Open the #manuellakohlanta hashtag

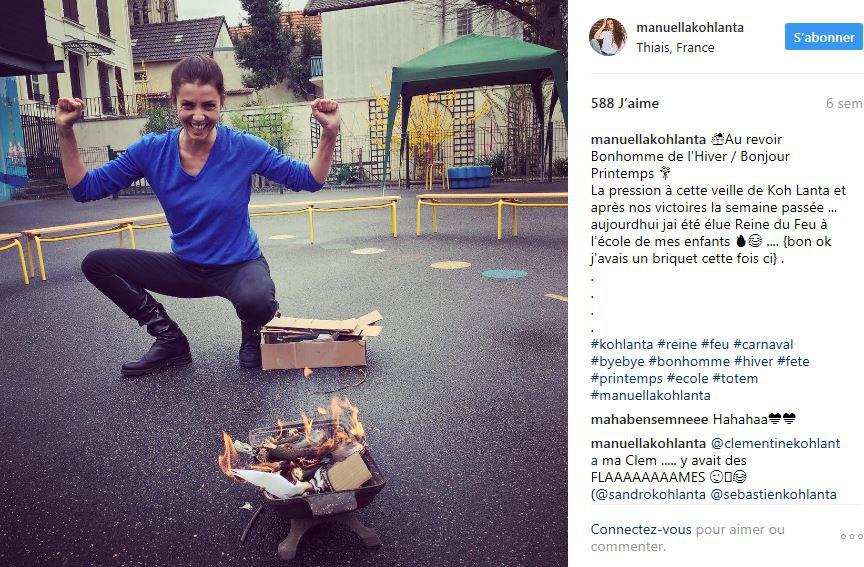click(x=651, y=396)
